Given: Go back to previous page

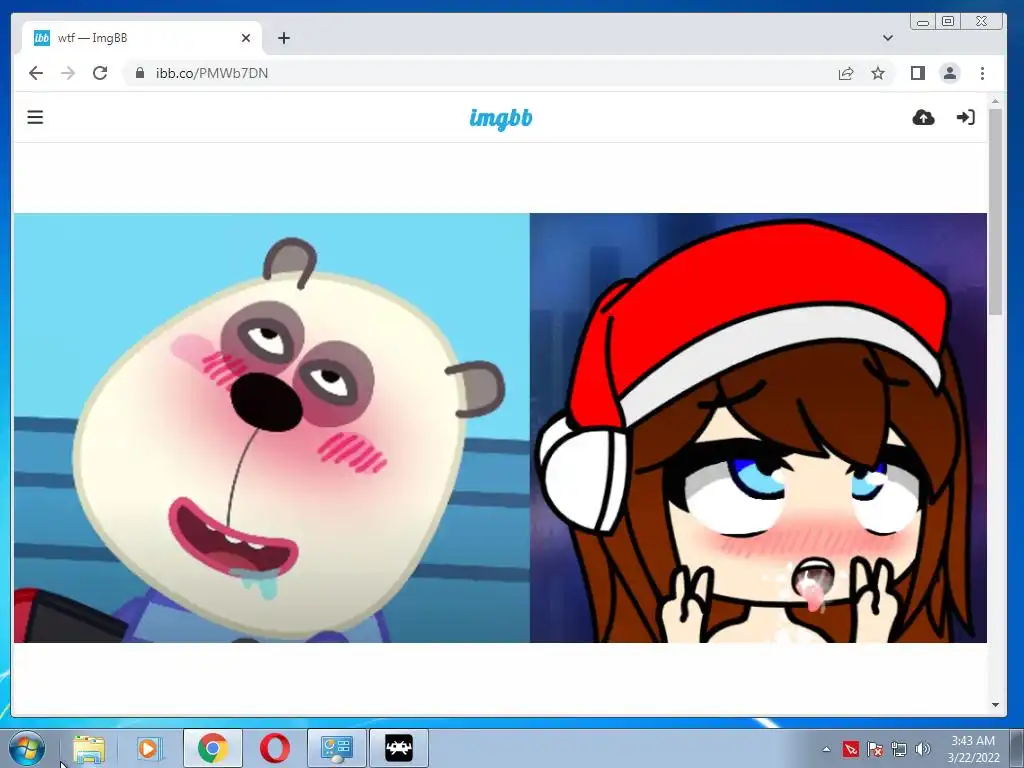Looking at the screenshot, I should click(x=36, y=73).
